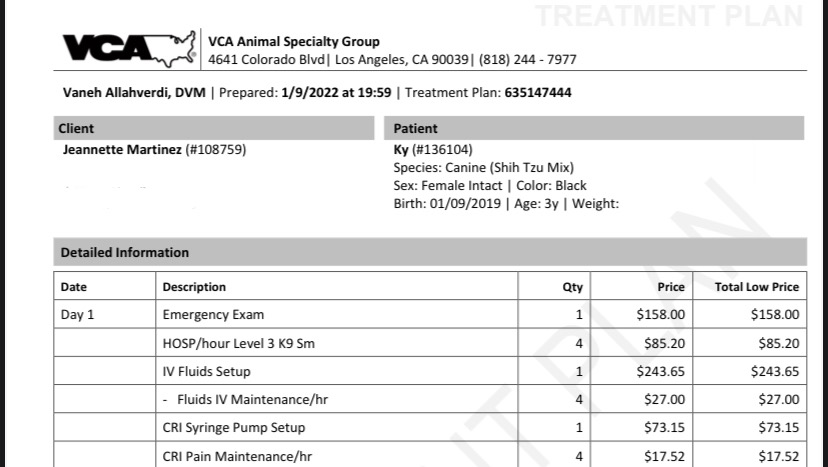This screenshot has width=828, height=467.
Task: Select treatment plan number 635147444
Action: (538, 92)
